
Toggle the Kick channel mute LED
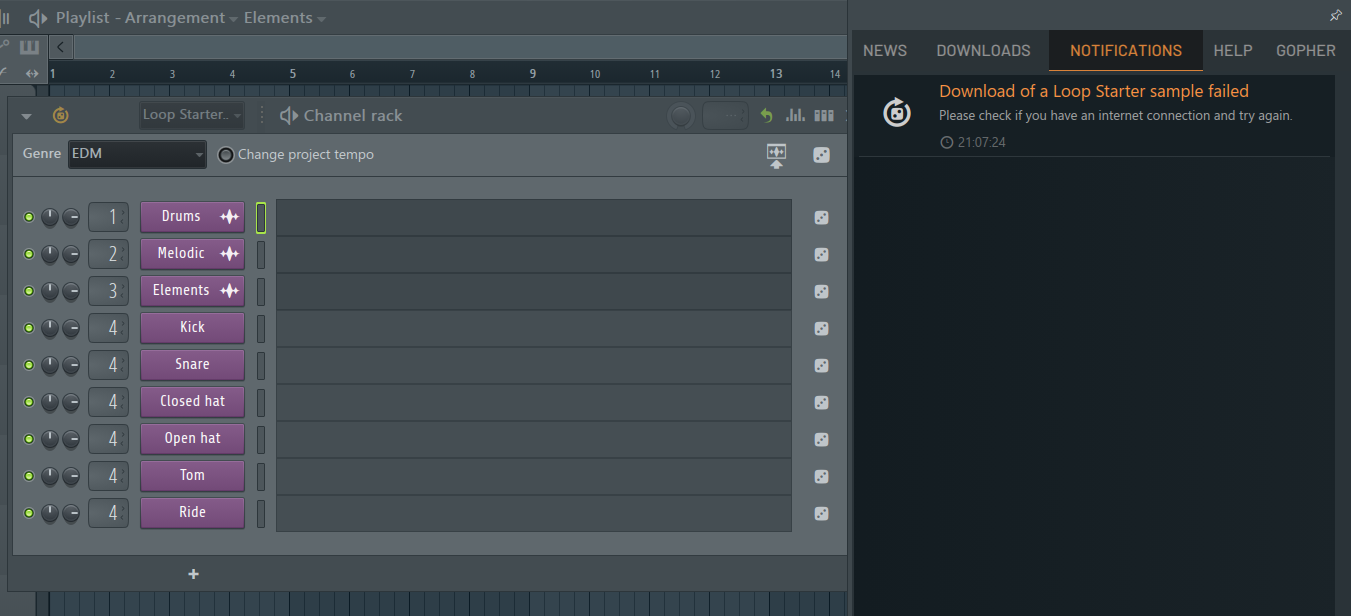coord(29,328)
